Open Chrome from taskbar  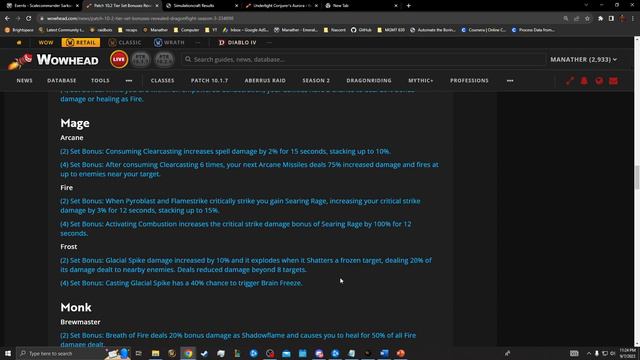click(x=188, y=353)
